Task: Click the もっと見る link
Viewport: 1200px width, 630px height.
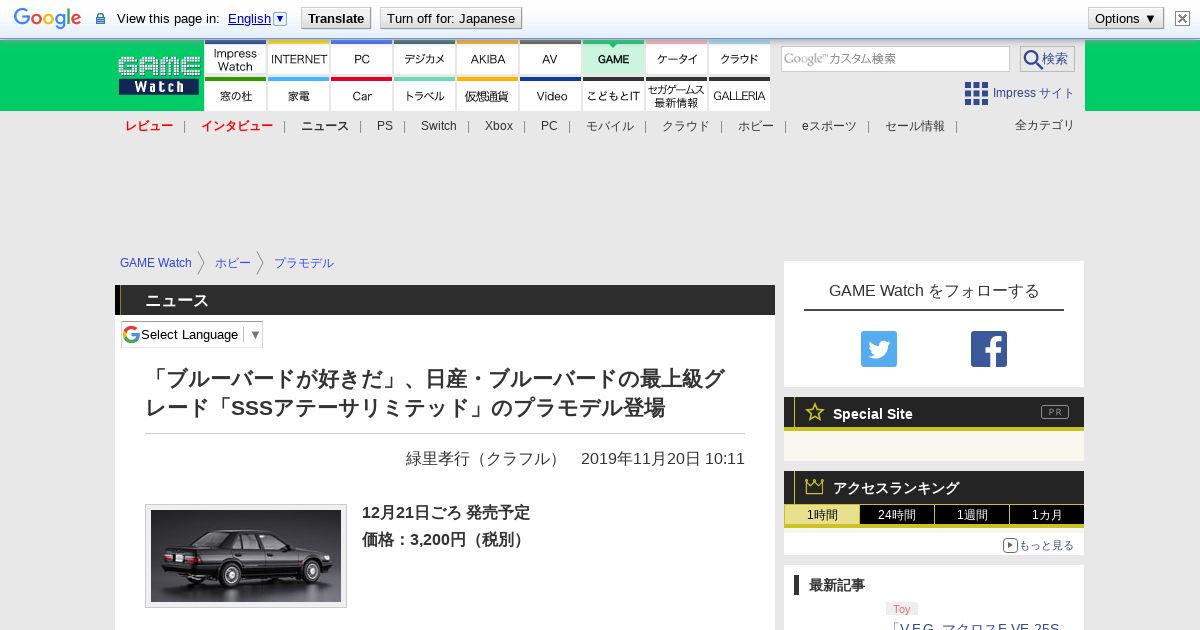Action: click(1039, 545)
